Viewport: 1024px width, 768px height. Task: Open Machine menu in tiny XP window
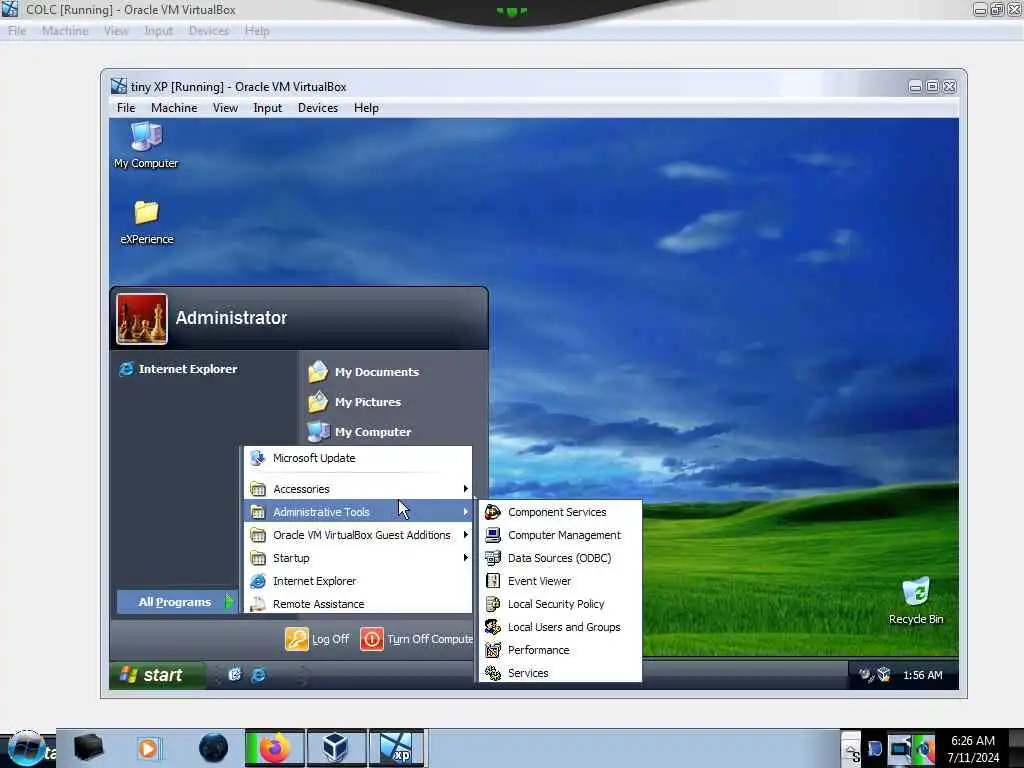(x=174, y=108)
